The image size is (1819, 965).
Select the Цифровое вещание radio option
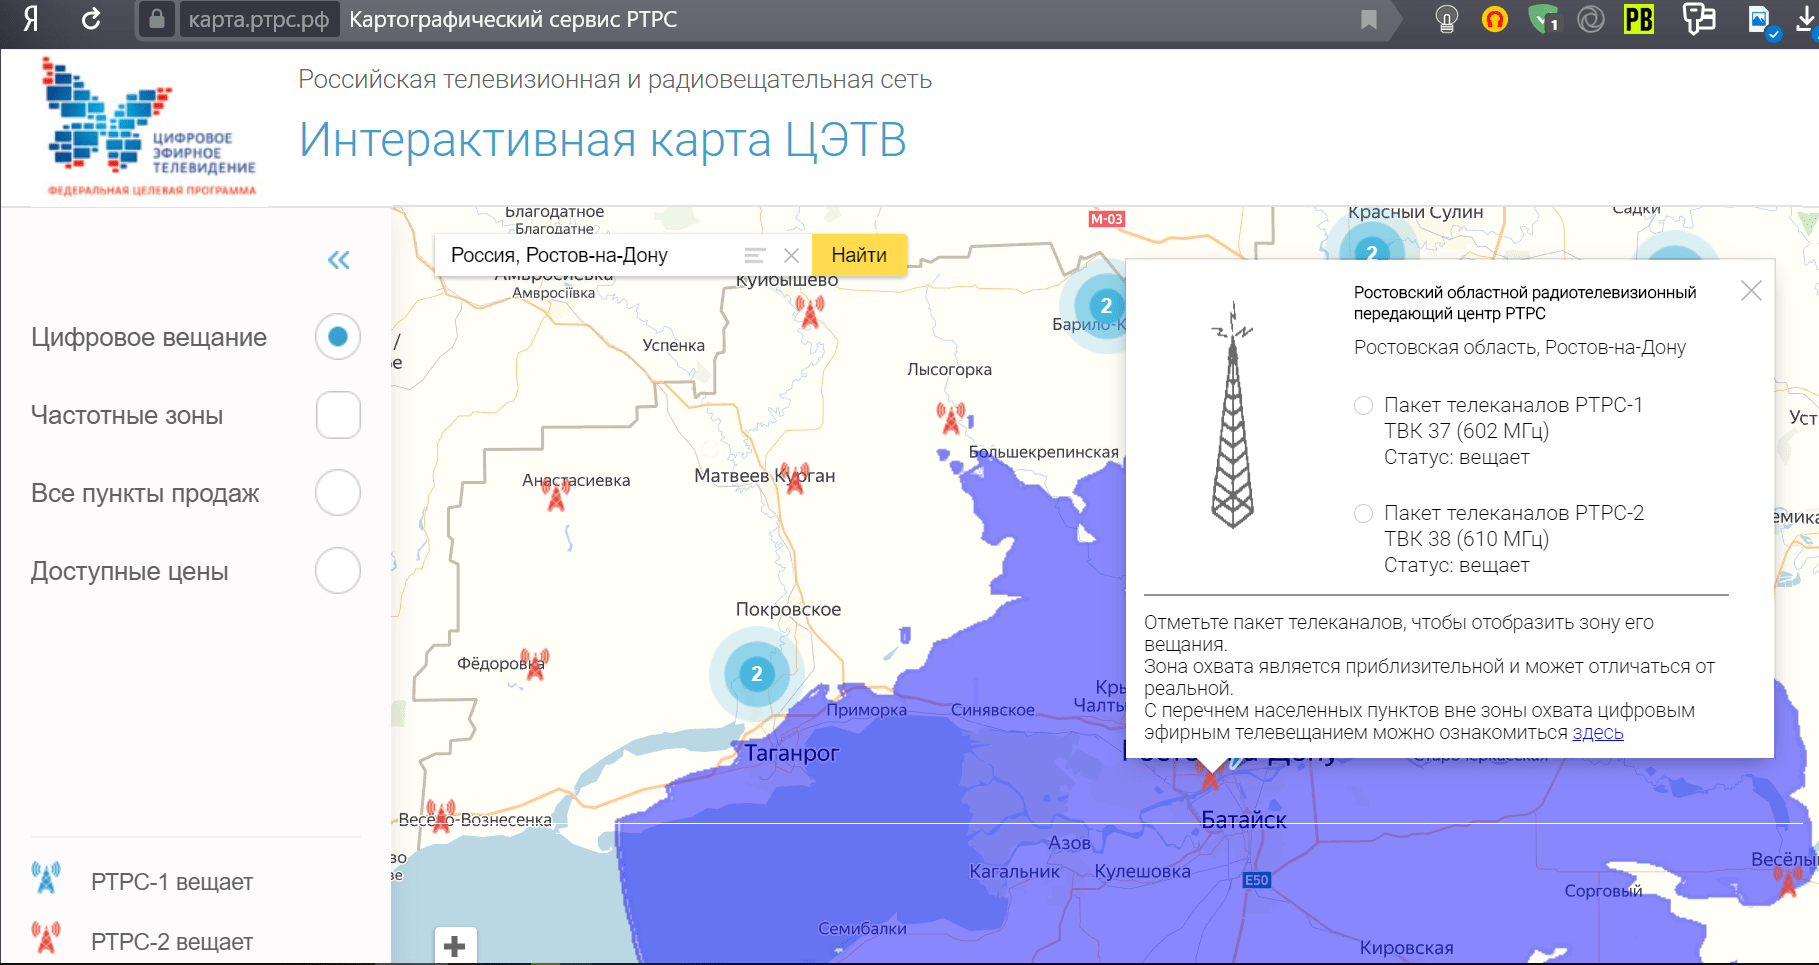pos(338,337)
